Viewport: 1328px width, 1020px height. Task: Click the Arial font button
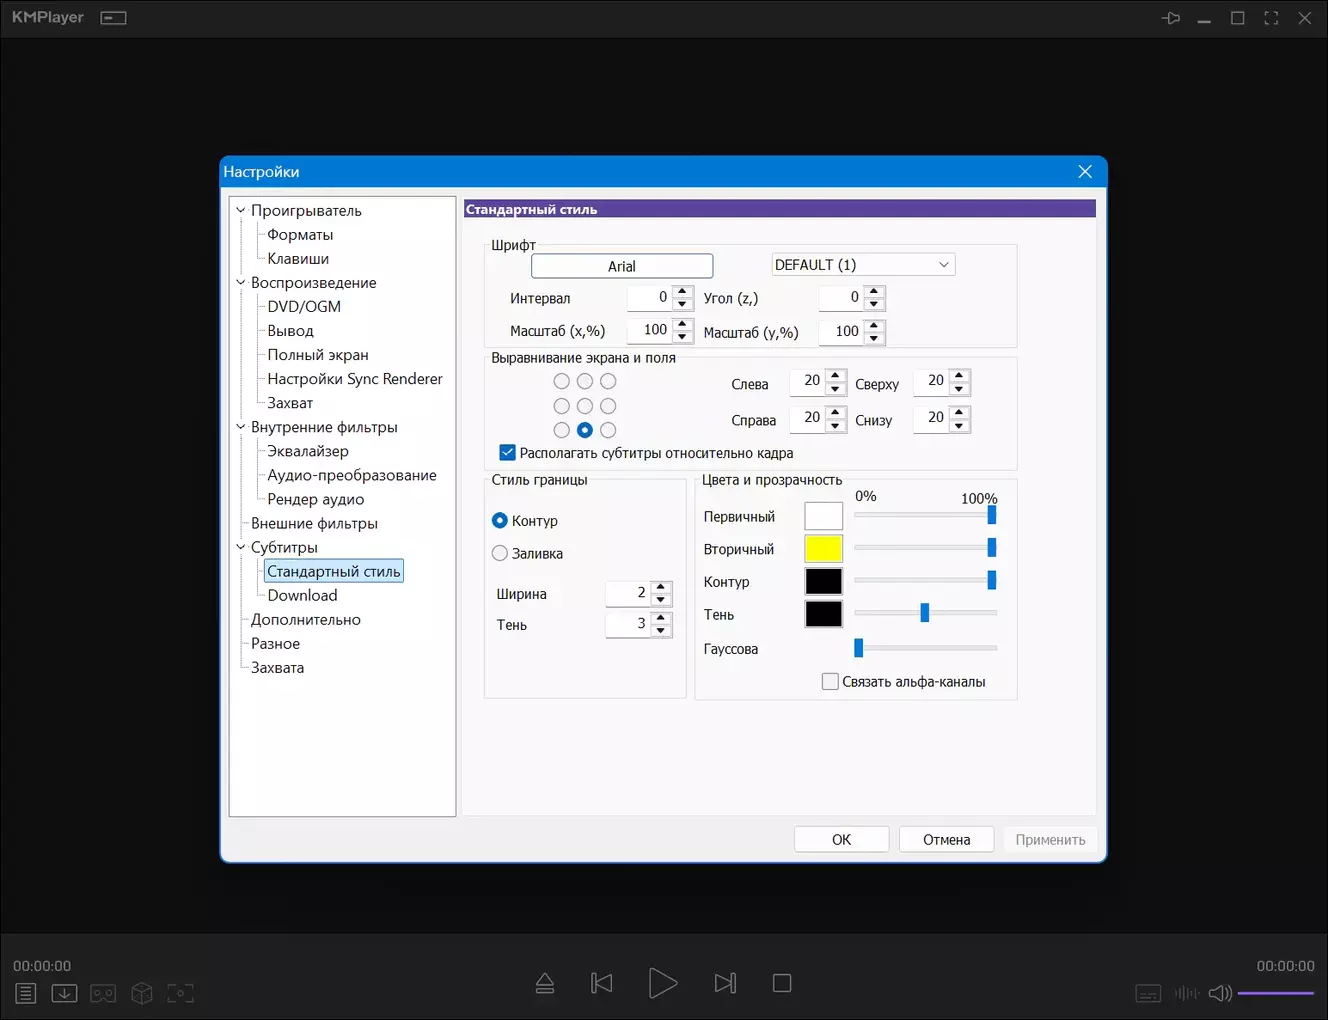click(622, 266)
